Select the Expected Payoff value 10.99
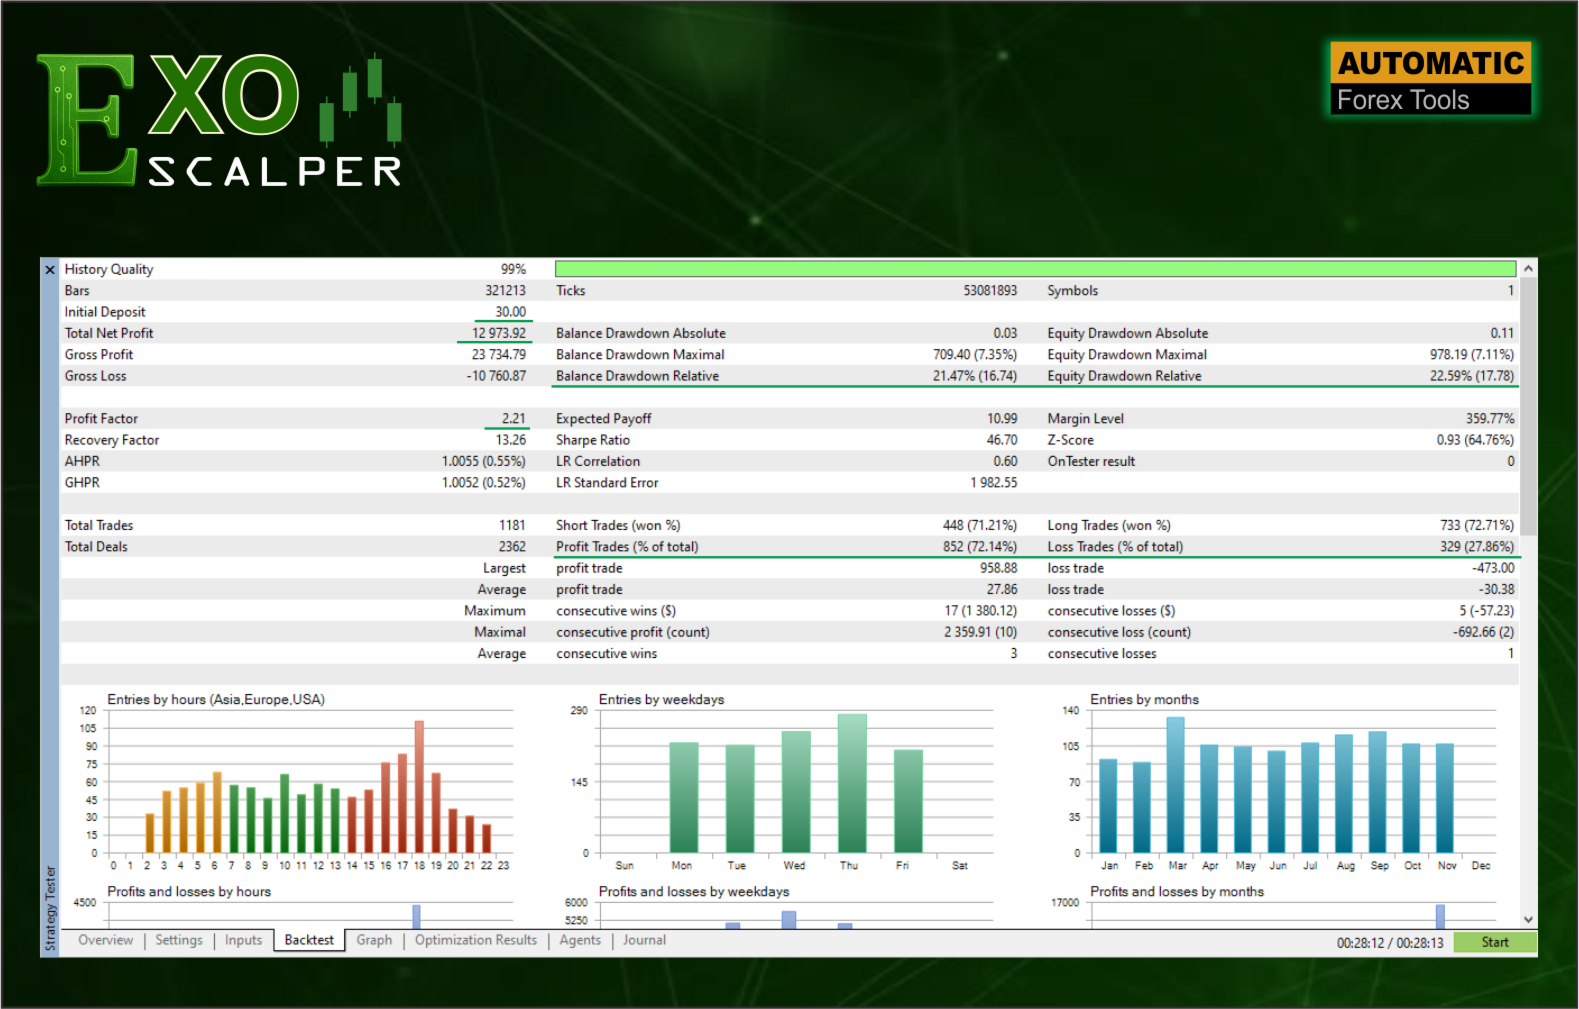Screen dimensions: 1579x1009 1002,419
